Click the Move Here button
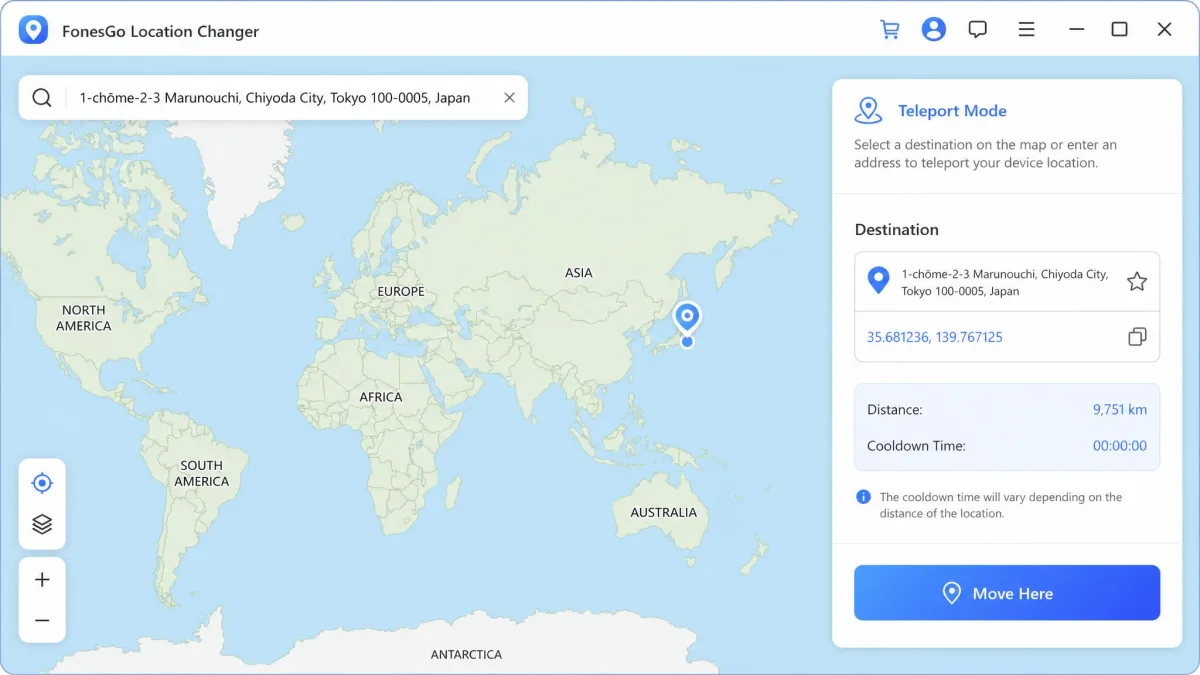Viewport: 1200px width, 675px height. 1007,593
